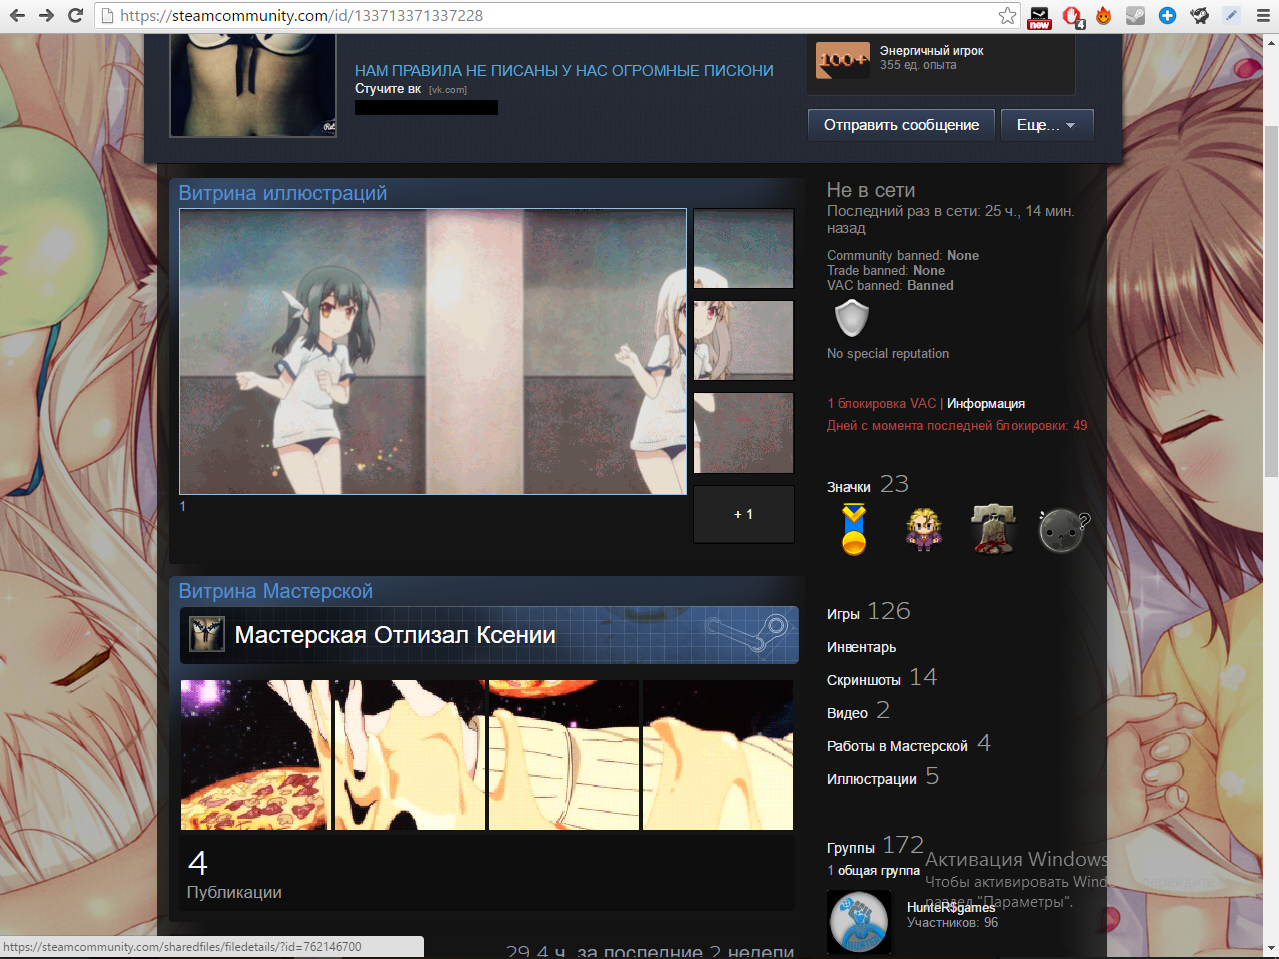The image size is (1279, 959).
Task: Open the third small illustration thumbnail
Action: pos(743,432)
